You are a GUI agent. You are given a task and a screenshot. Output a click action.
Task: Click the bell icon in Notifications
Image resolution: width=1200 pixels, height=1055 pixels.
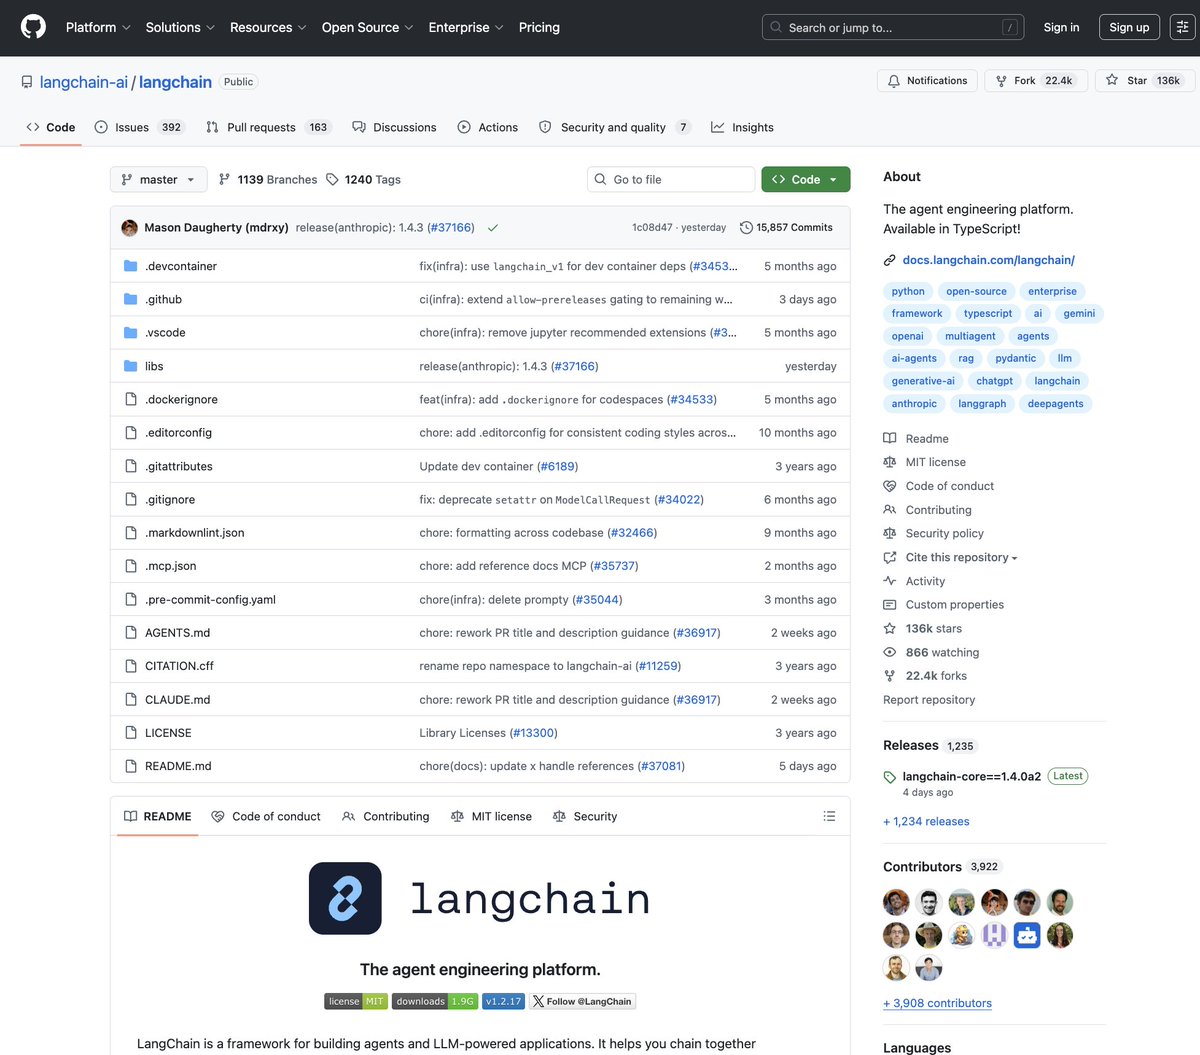click(x=894, y=81)
